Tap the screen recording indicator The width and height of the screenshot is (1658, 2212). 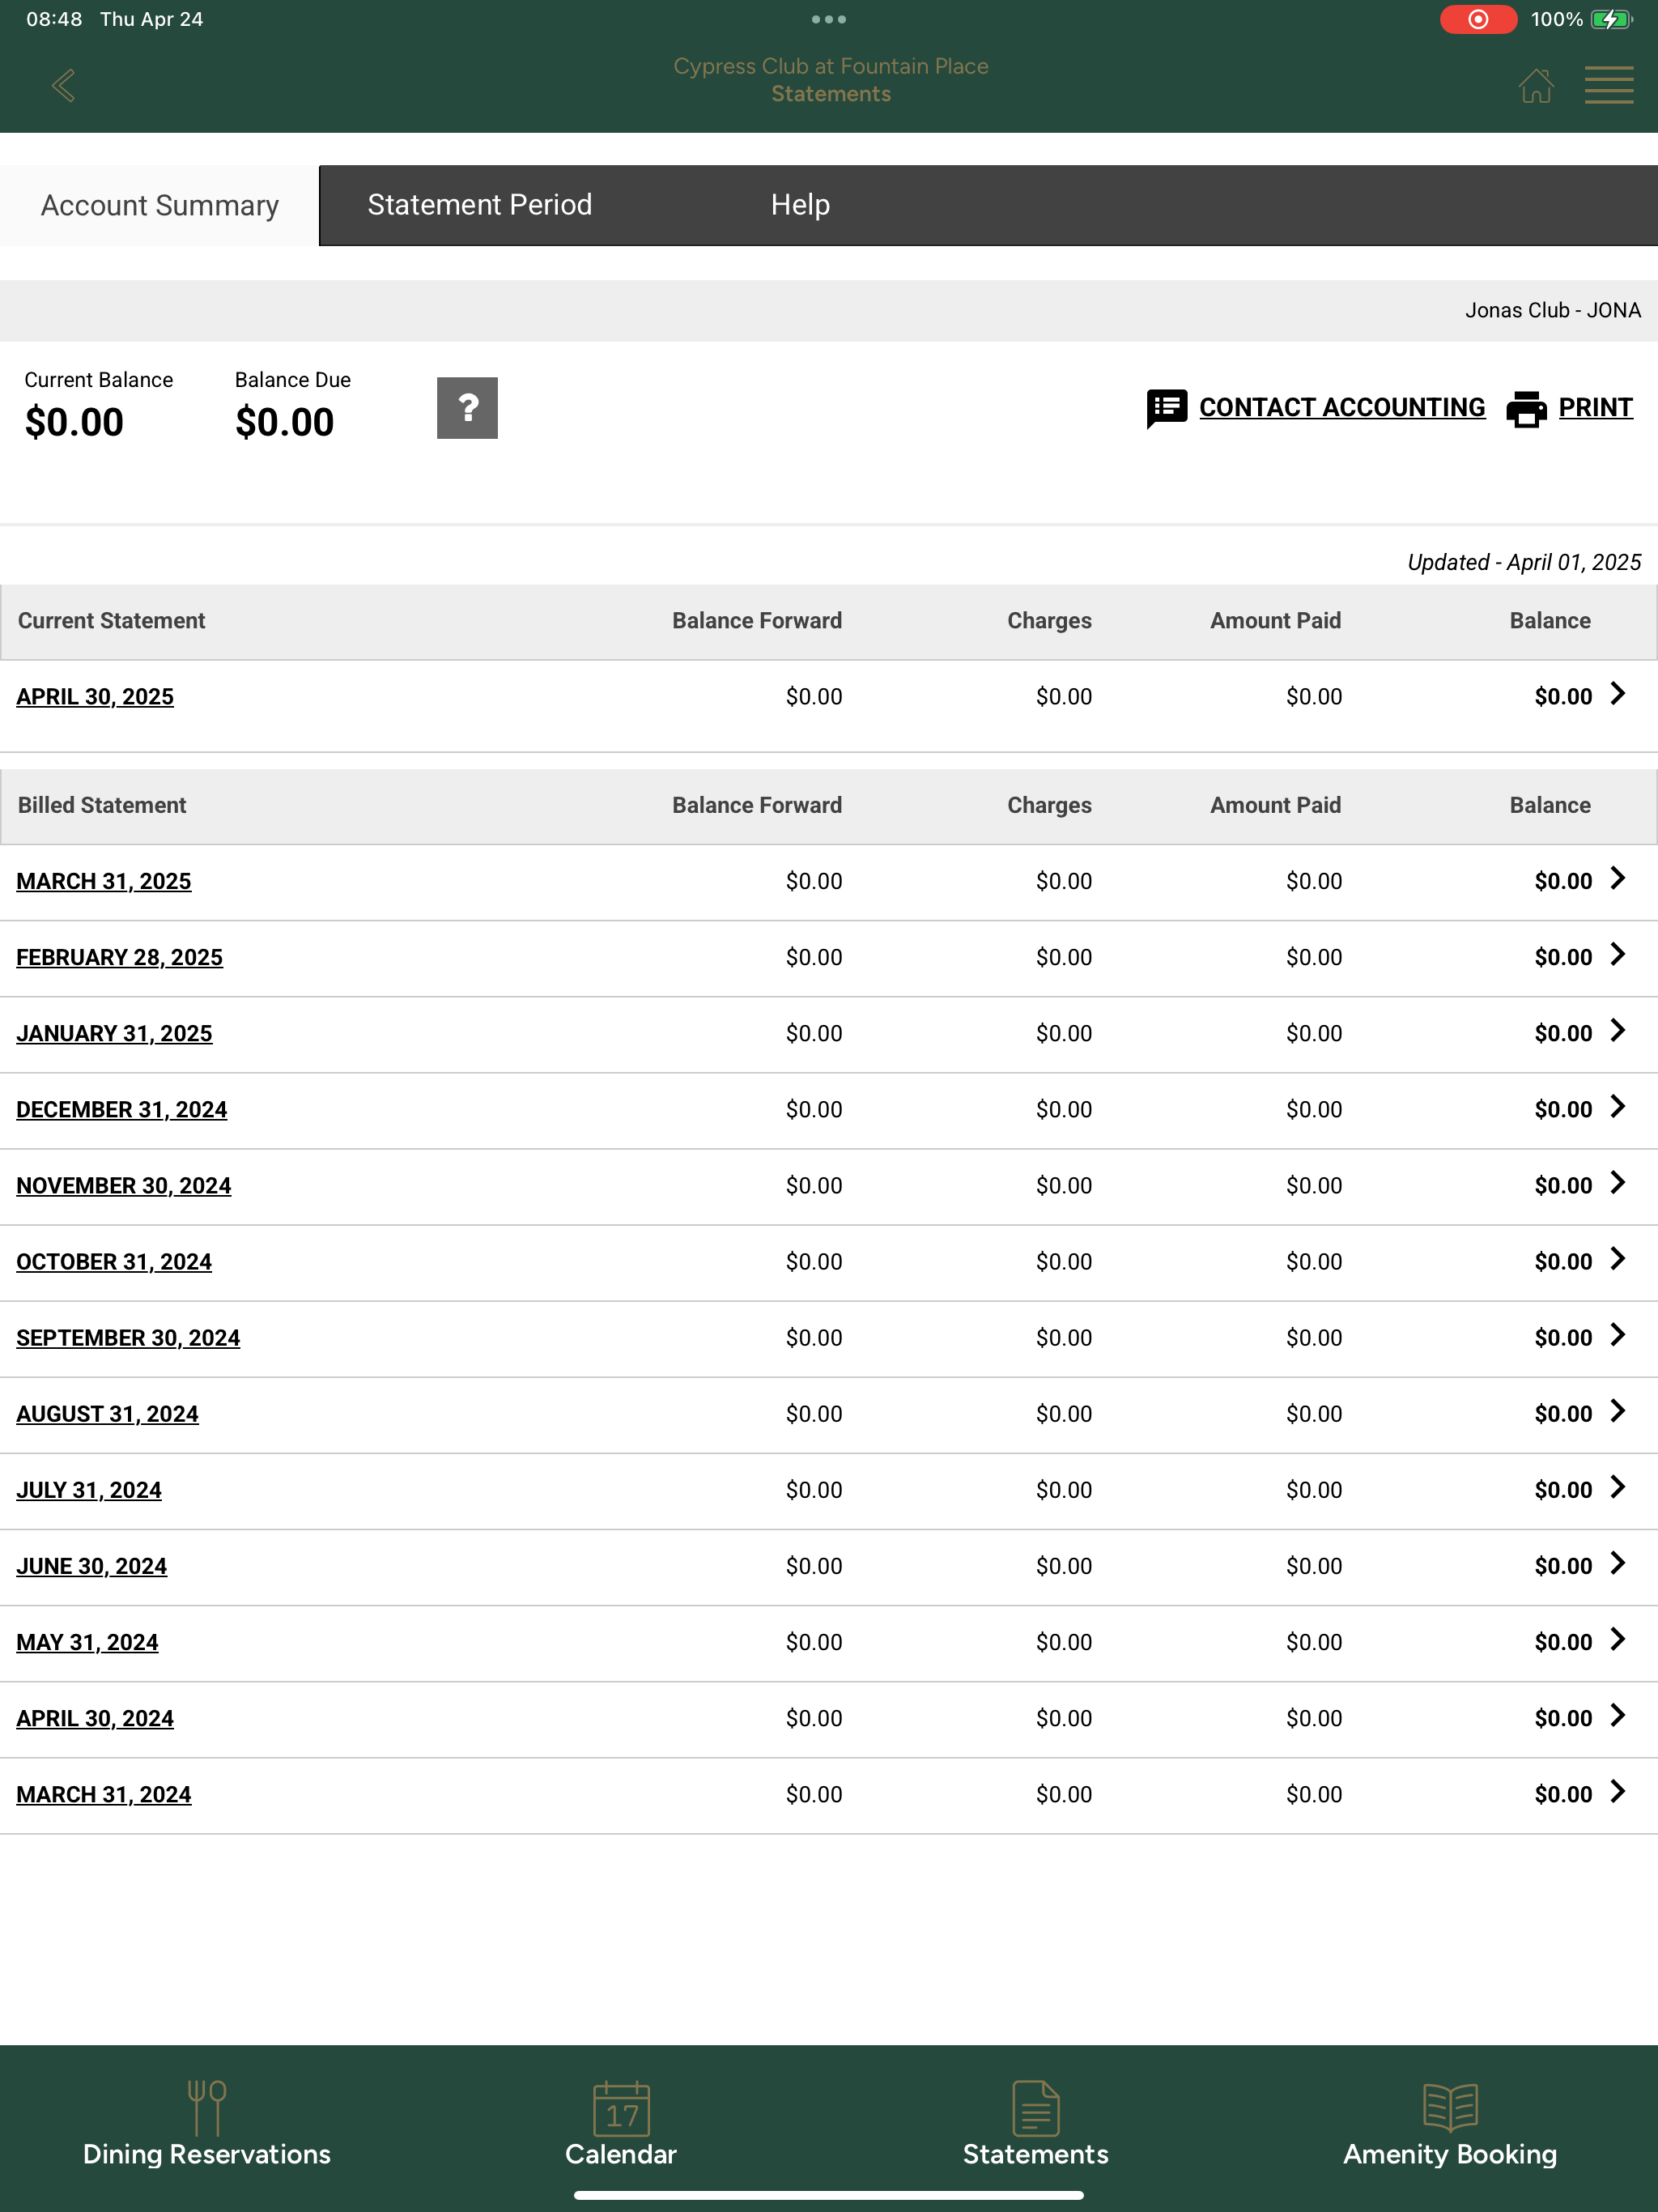[1478, 19]
